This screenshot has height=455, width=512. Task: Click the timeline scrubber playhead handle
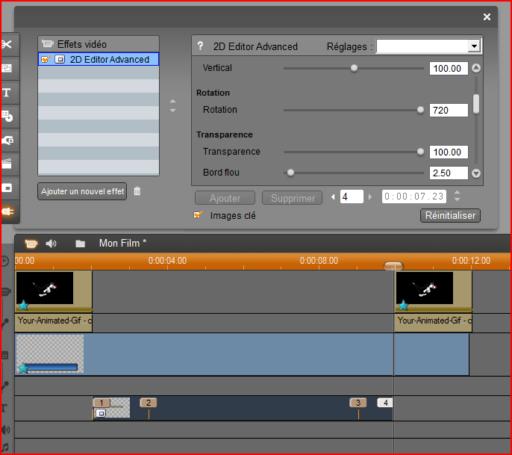393,266
